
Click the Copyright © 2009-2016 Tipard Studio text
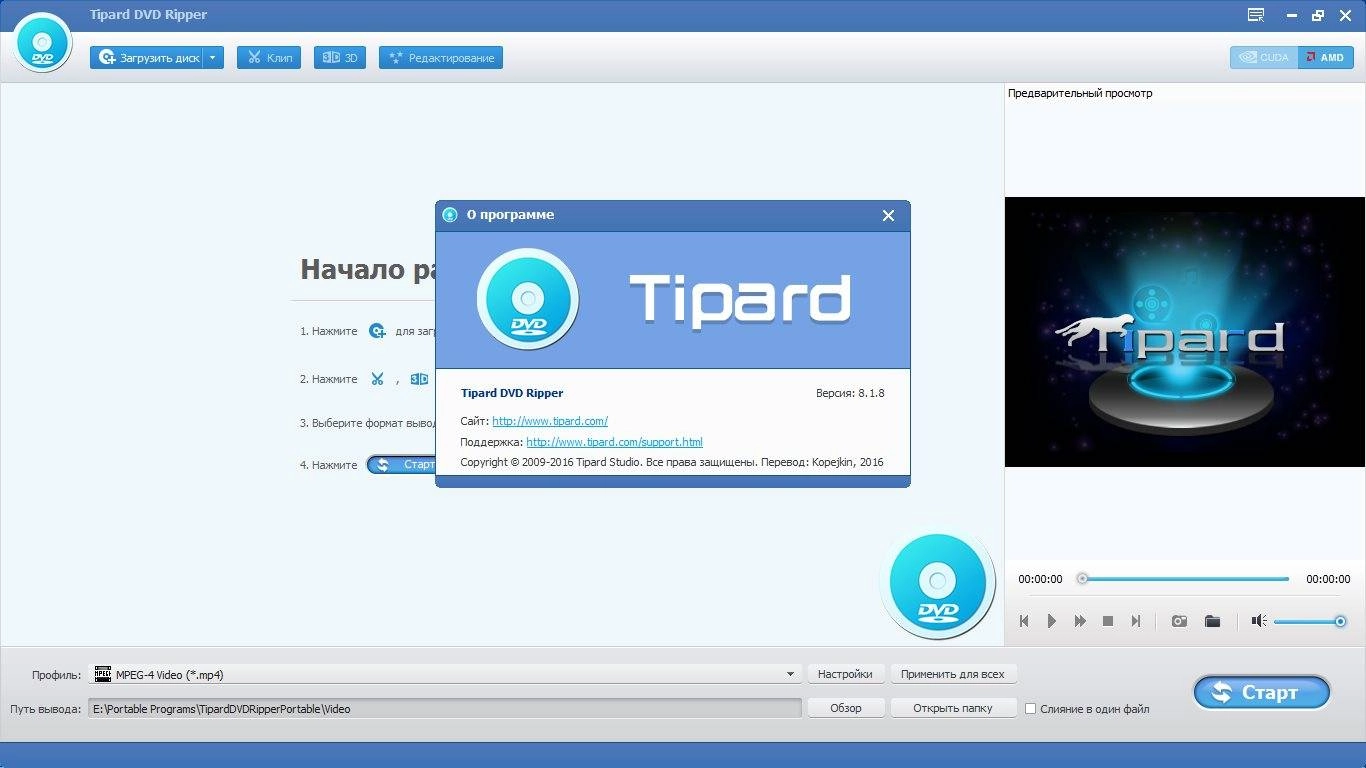[549, 463]
